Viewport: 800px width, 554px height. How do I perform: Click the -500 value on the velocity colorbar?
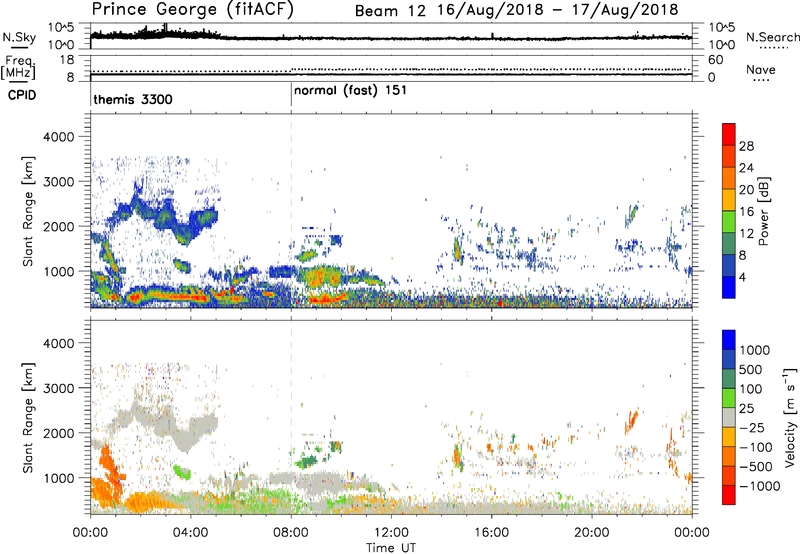click(x=756, y=467)
